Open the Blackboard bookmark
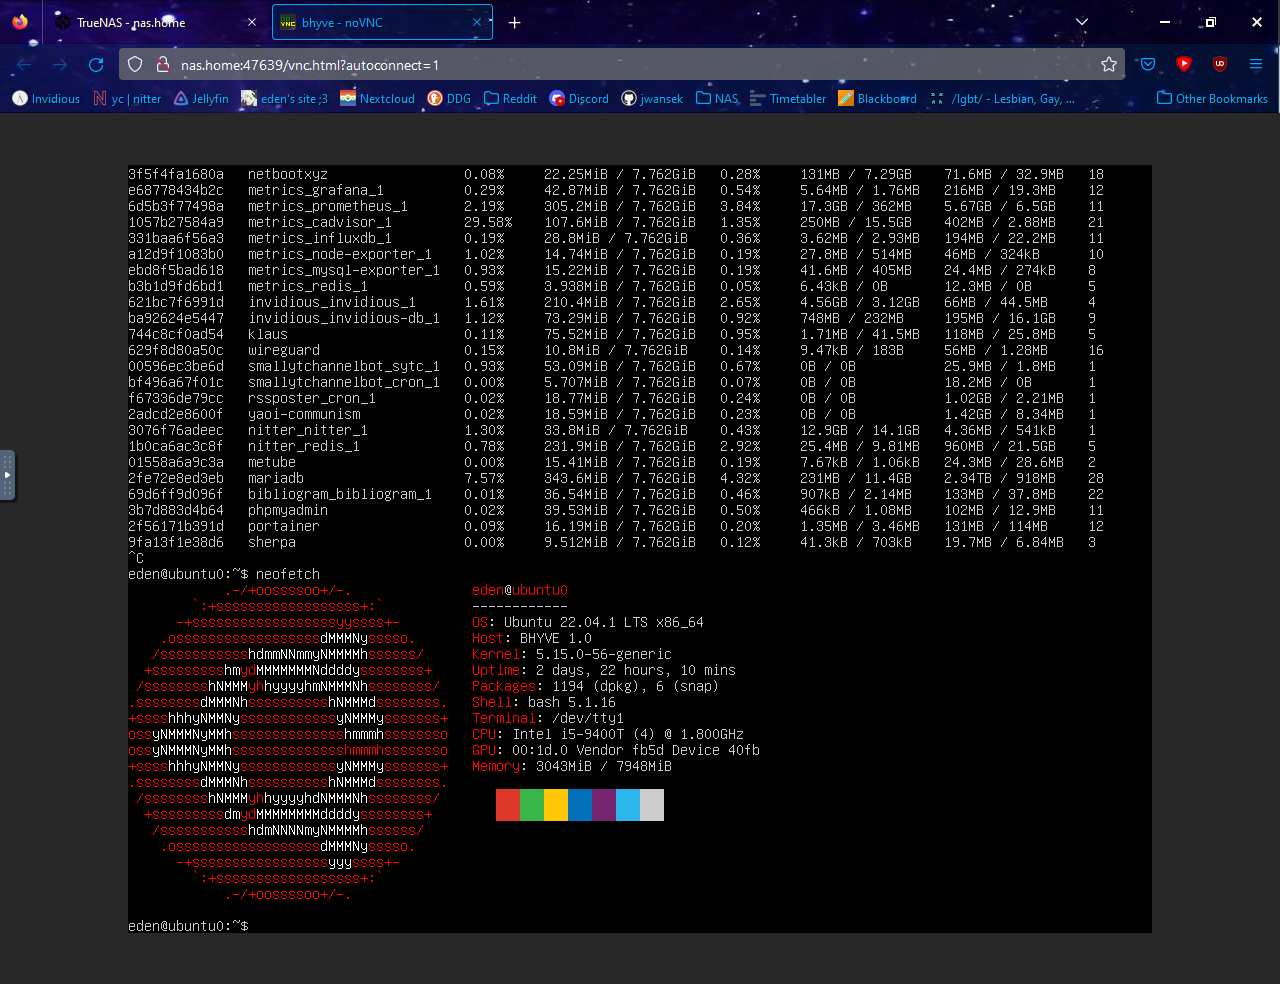 click(x=877, y=98)
